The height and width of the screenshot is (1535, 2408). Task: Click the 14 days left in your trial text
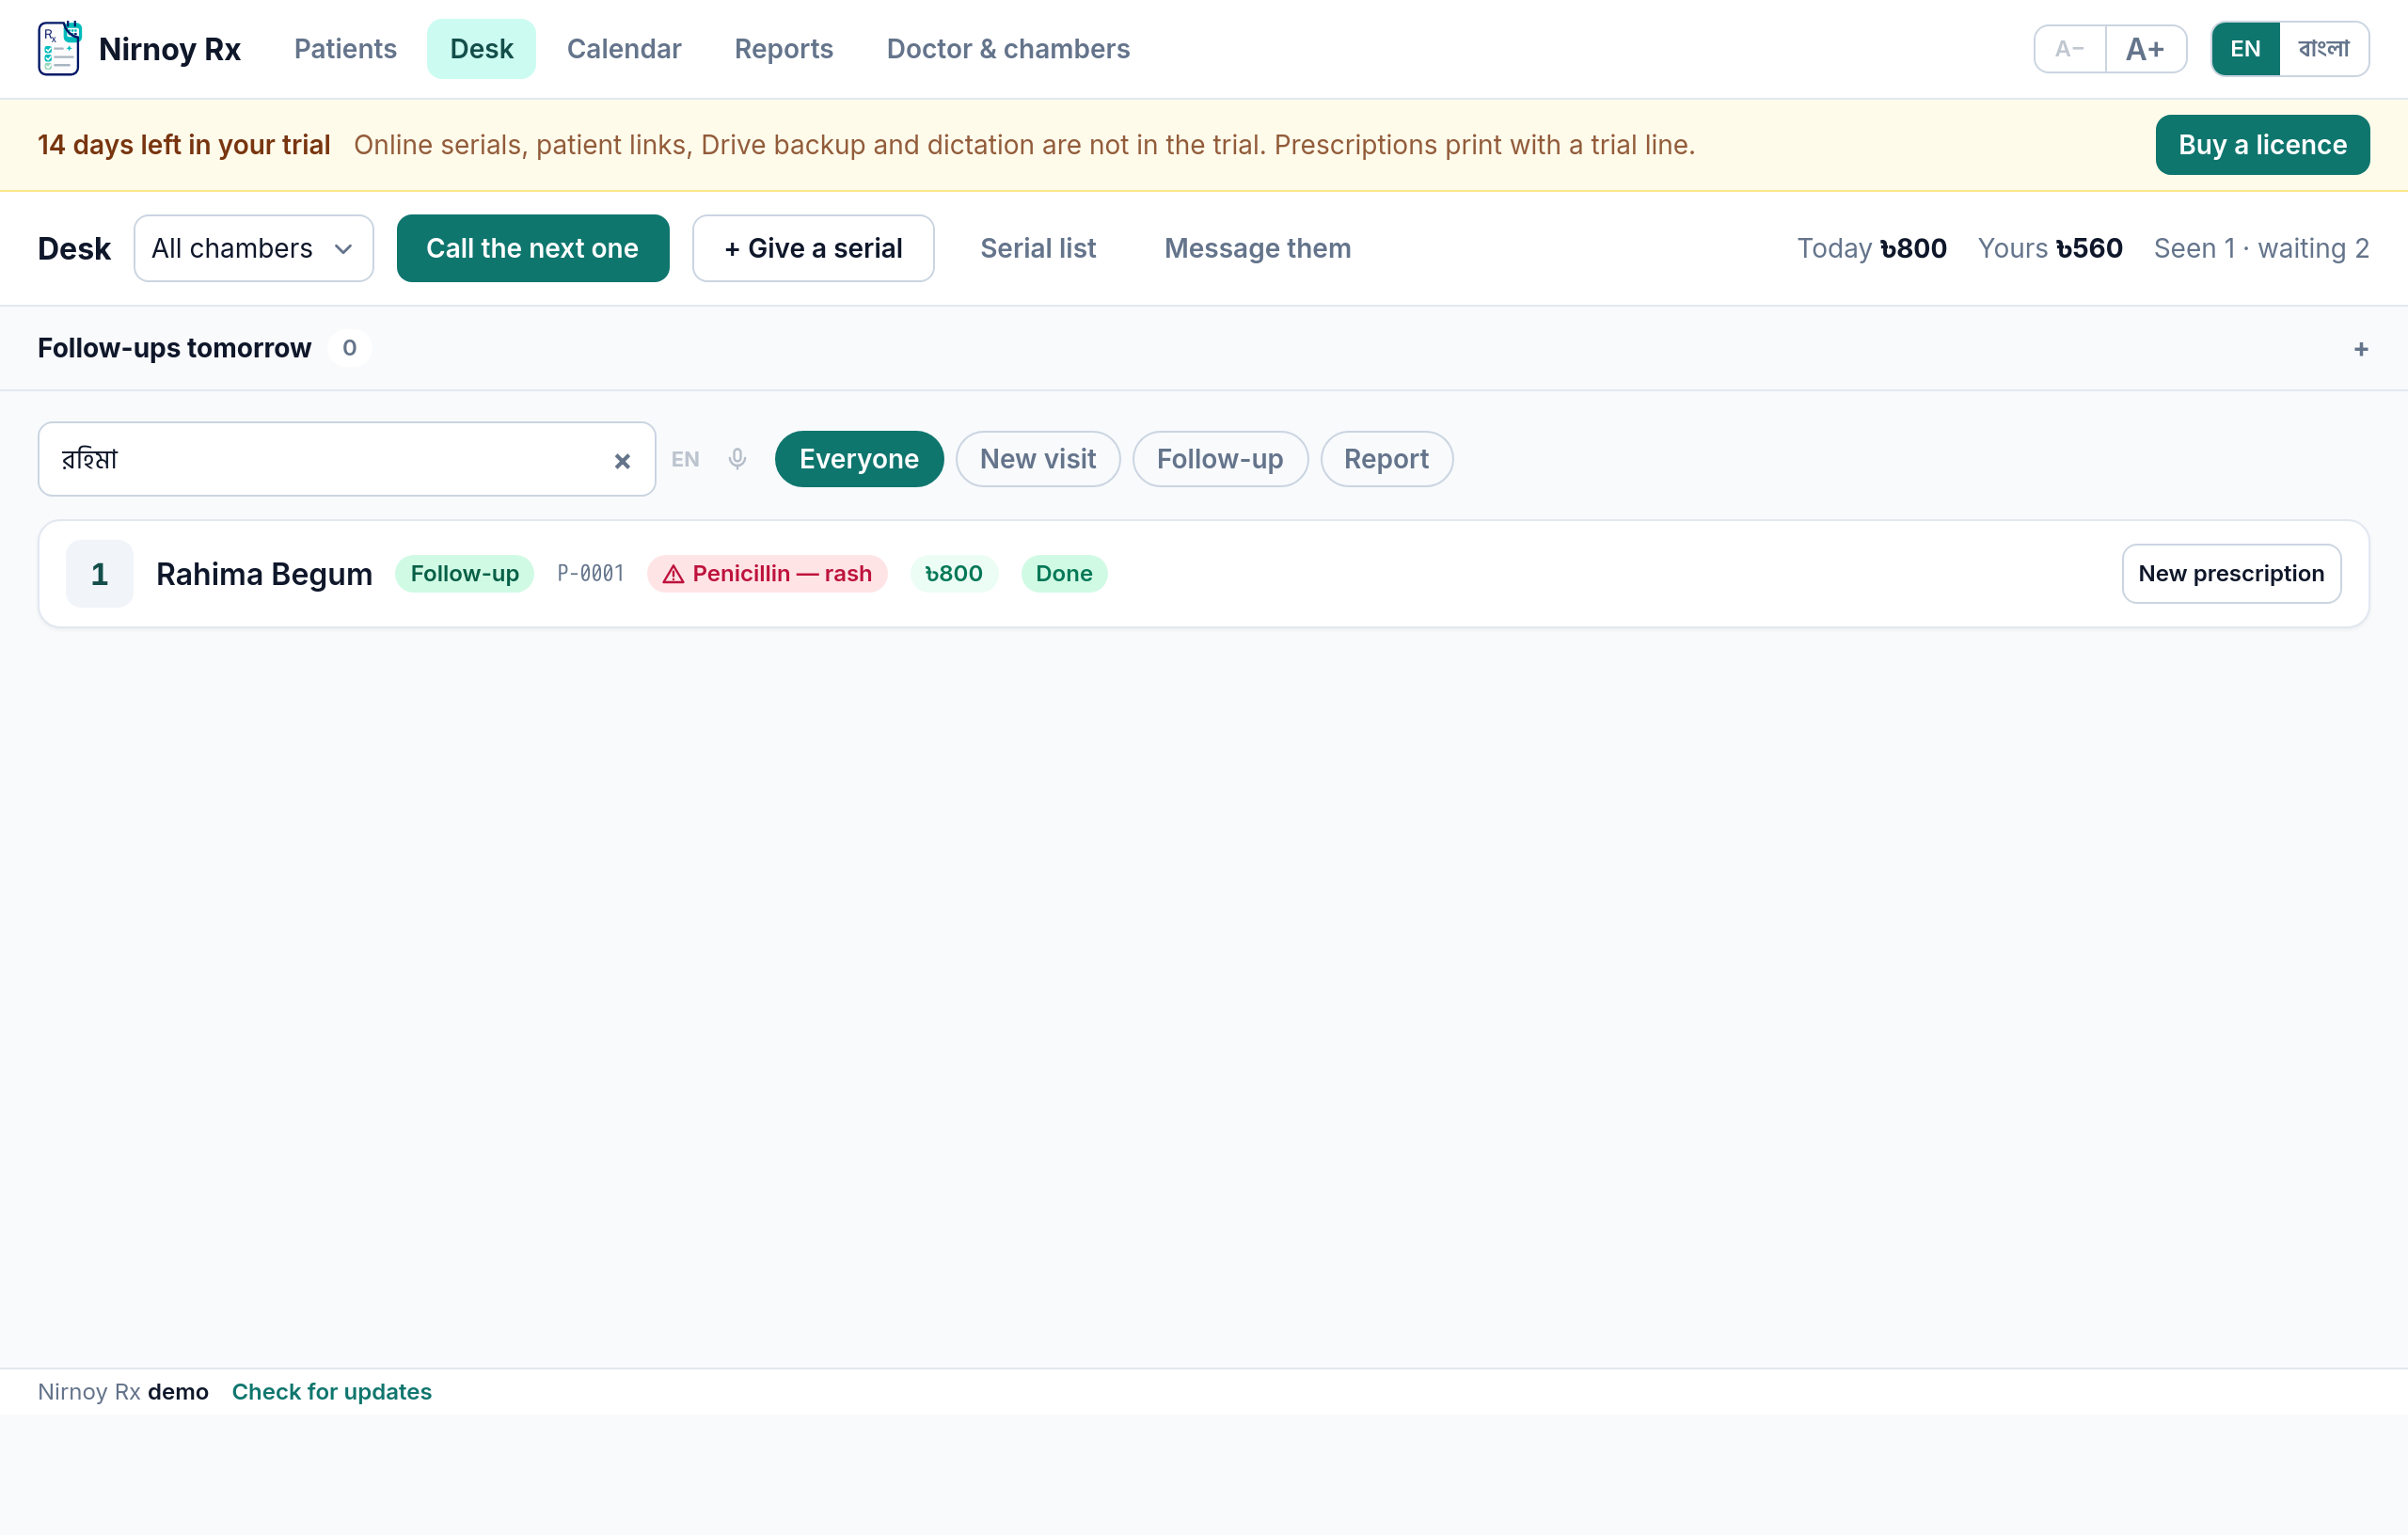pos(184,145)
